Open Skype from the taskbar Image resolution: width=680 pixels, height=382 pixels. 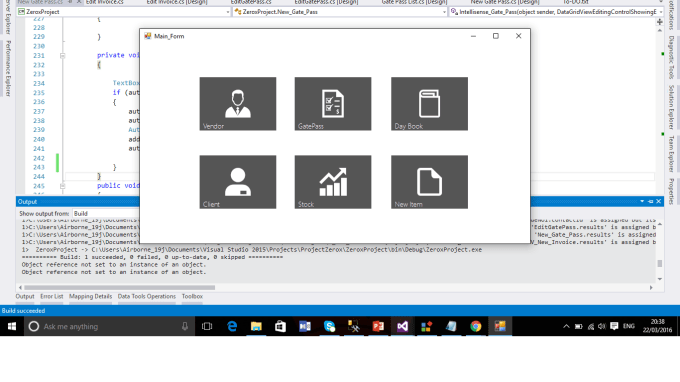[329, 326]
